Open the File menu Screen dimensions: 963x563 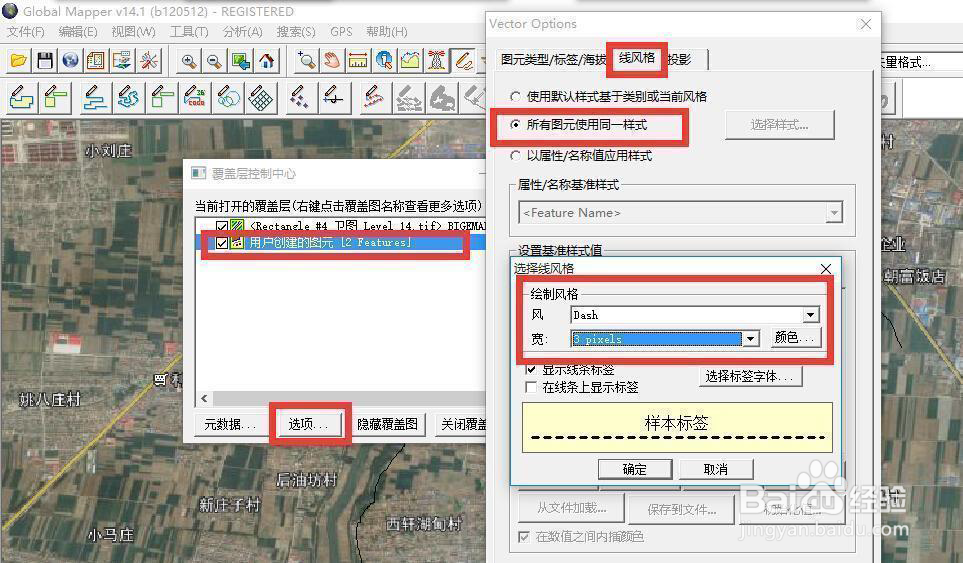click(x=25, y=31)
